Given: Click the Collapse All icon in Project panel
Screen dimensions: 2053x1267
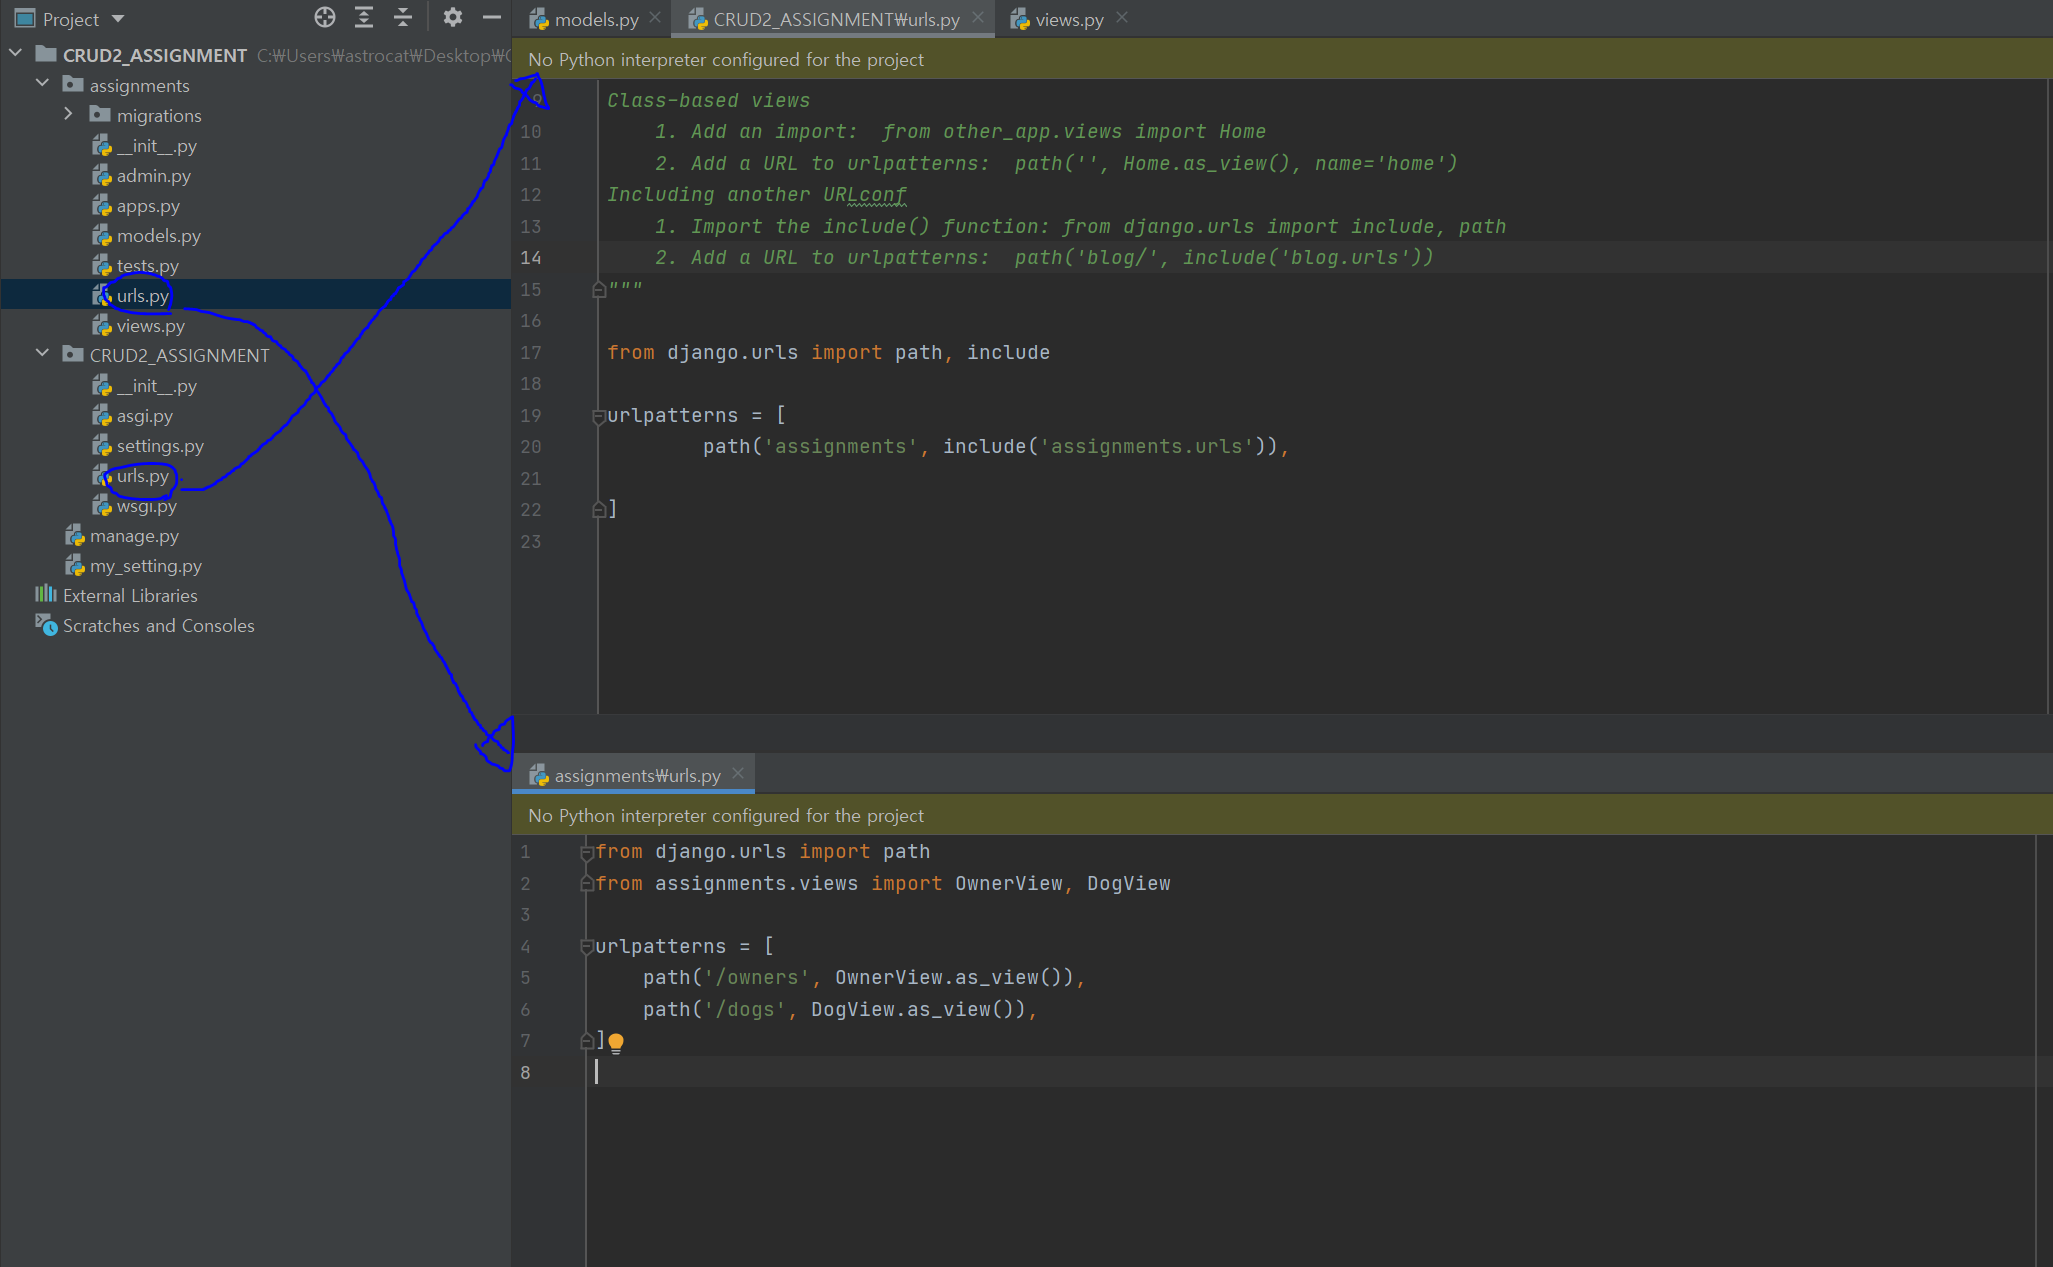Looking at the screenshot, I should 402,17.
